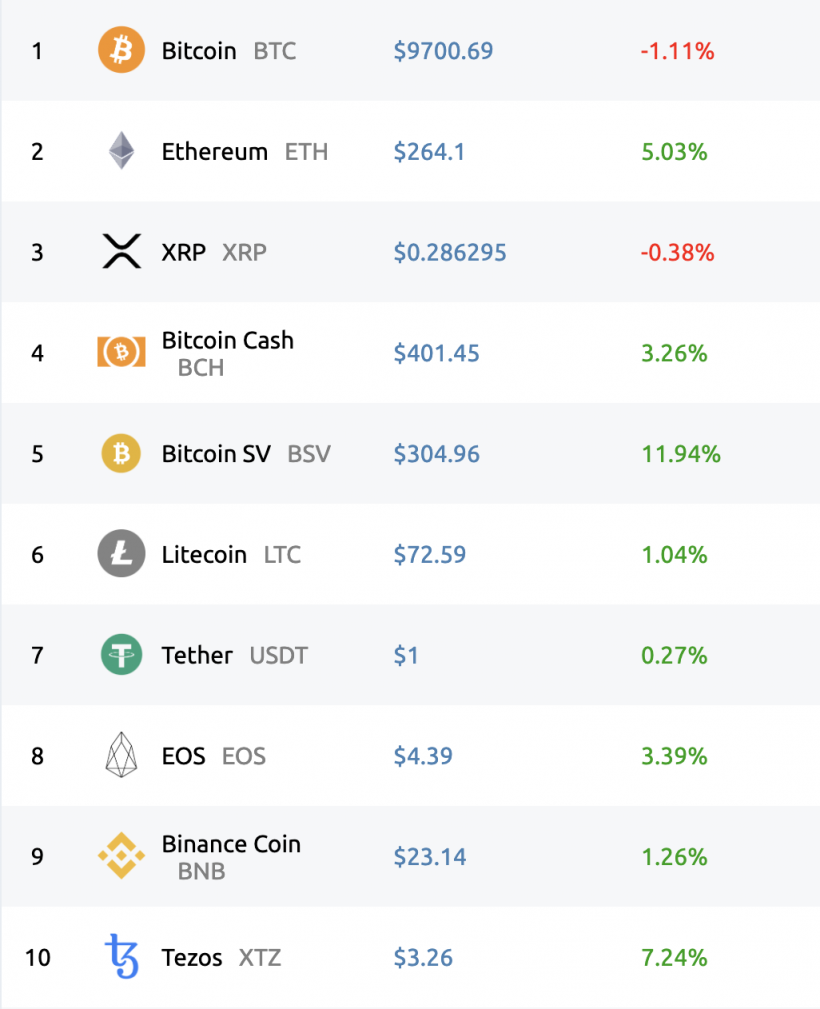Screen dimensions: 820x1009
Task: Click the Binance Coin price $23.14
Action: (x=429, y=857)
